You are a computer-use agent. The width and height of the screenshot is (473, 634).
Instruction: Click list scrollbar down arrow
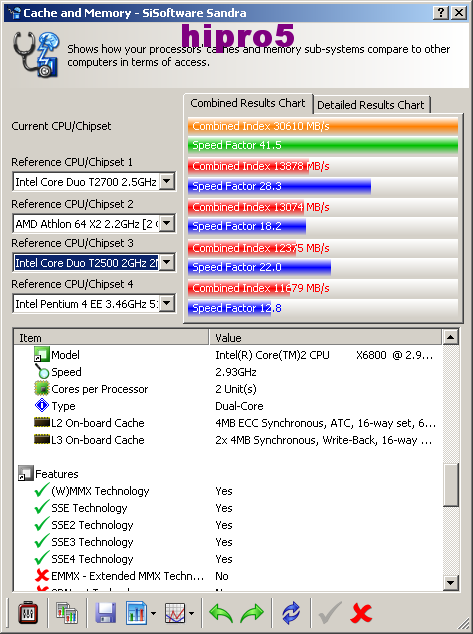450,583
